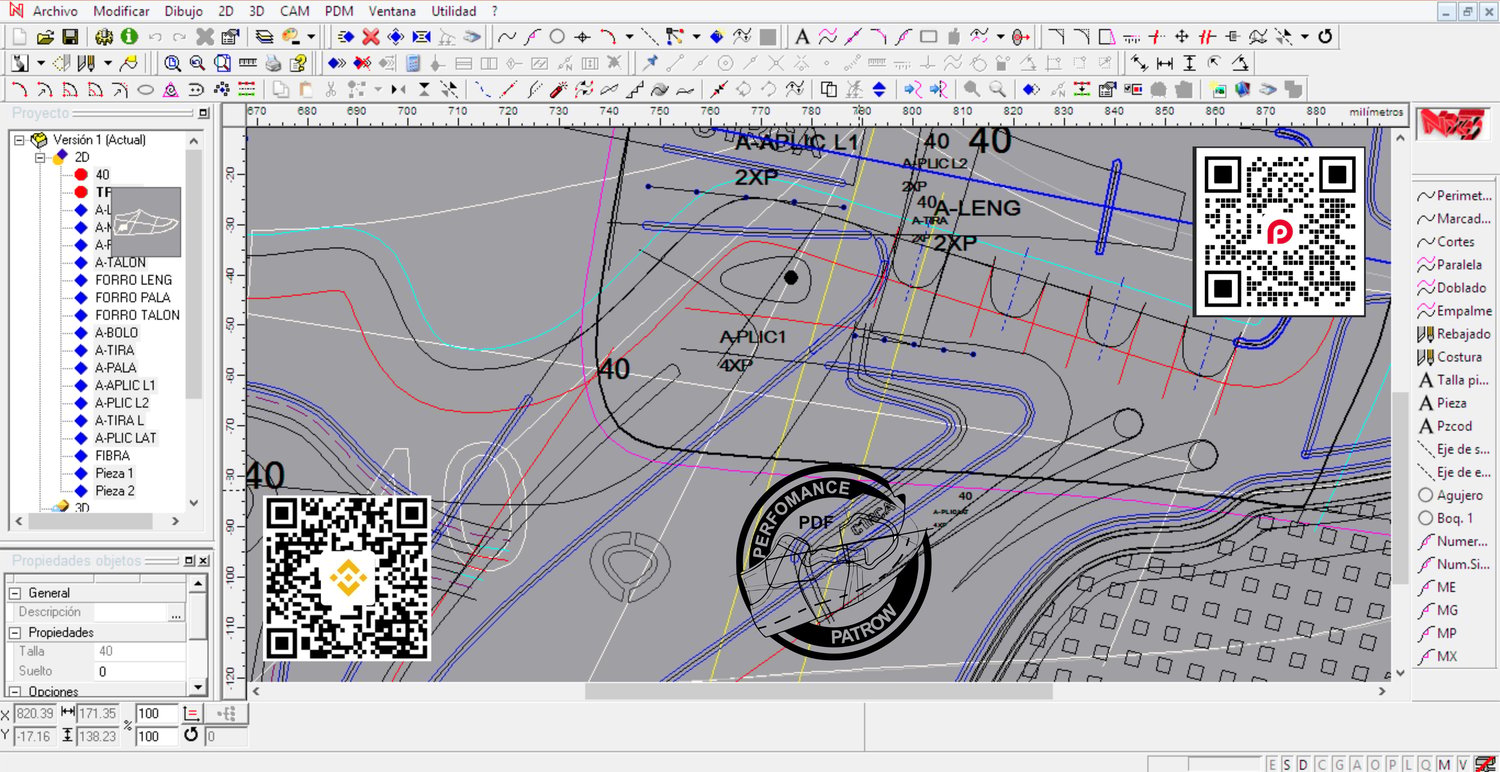Screen dimensions: 1500x772
Task: Select the freehand curve tool
Action: 507,37
